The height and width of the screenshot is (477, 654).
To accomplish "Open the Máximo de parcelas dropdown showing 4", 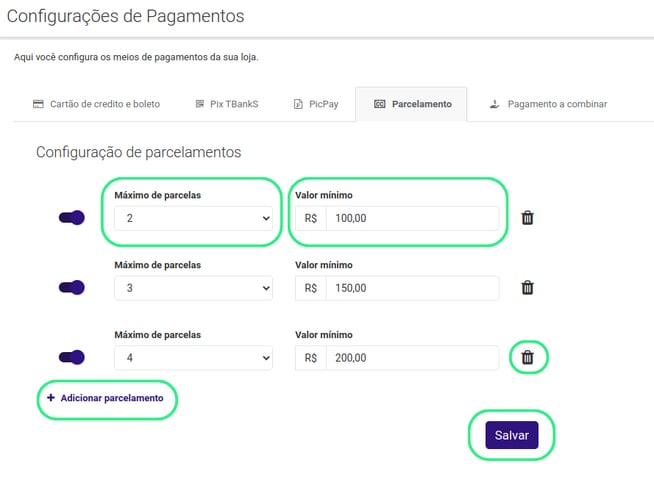I will (193, 358).
